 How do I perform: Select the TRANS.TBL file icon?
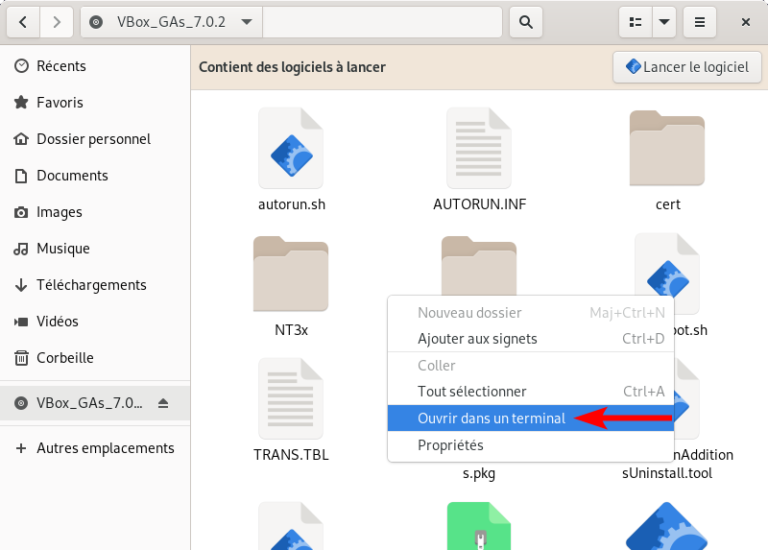(291, 398)
